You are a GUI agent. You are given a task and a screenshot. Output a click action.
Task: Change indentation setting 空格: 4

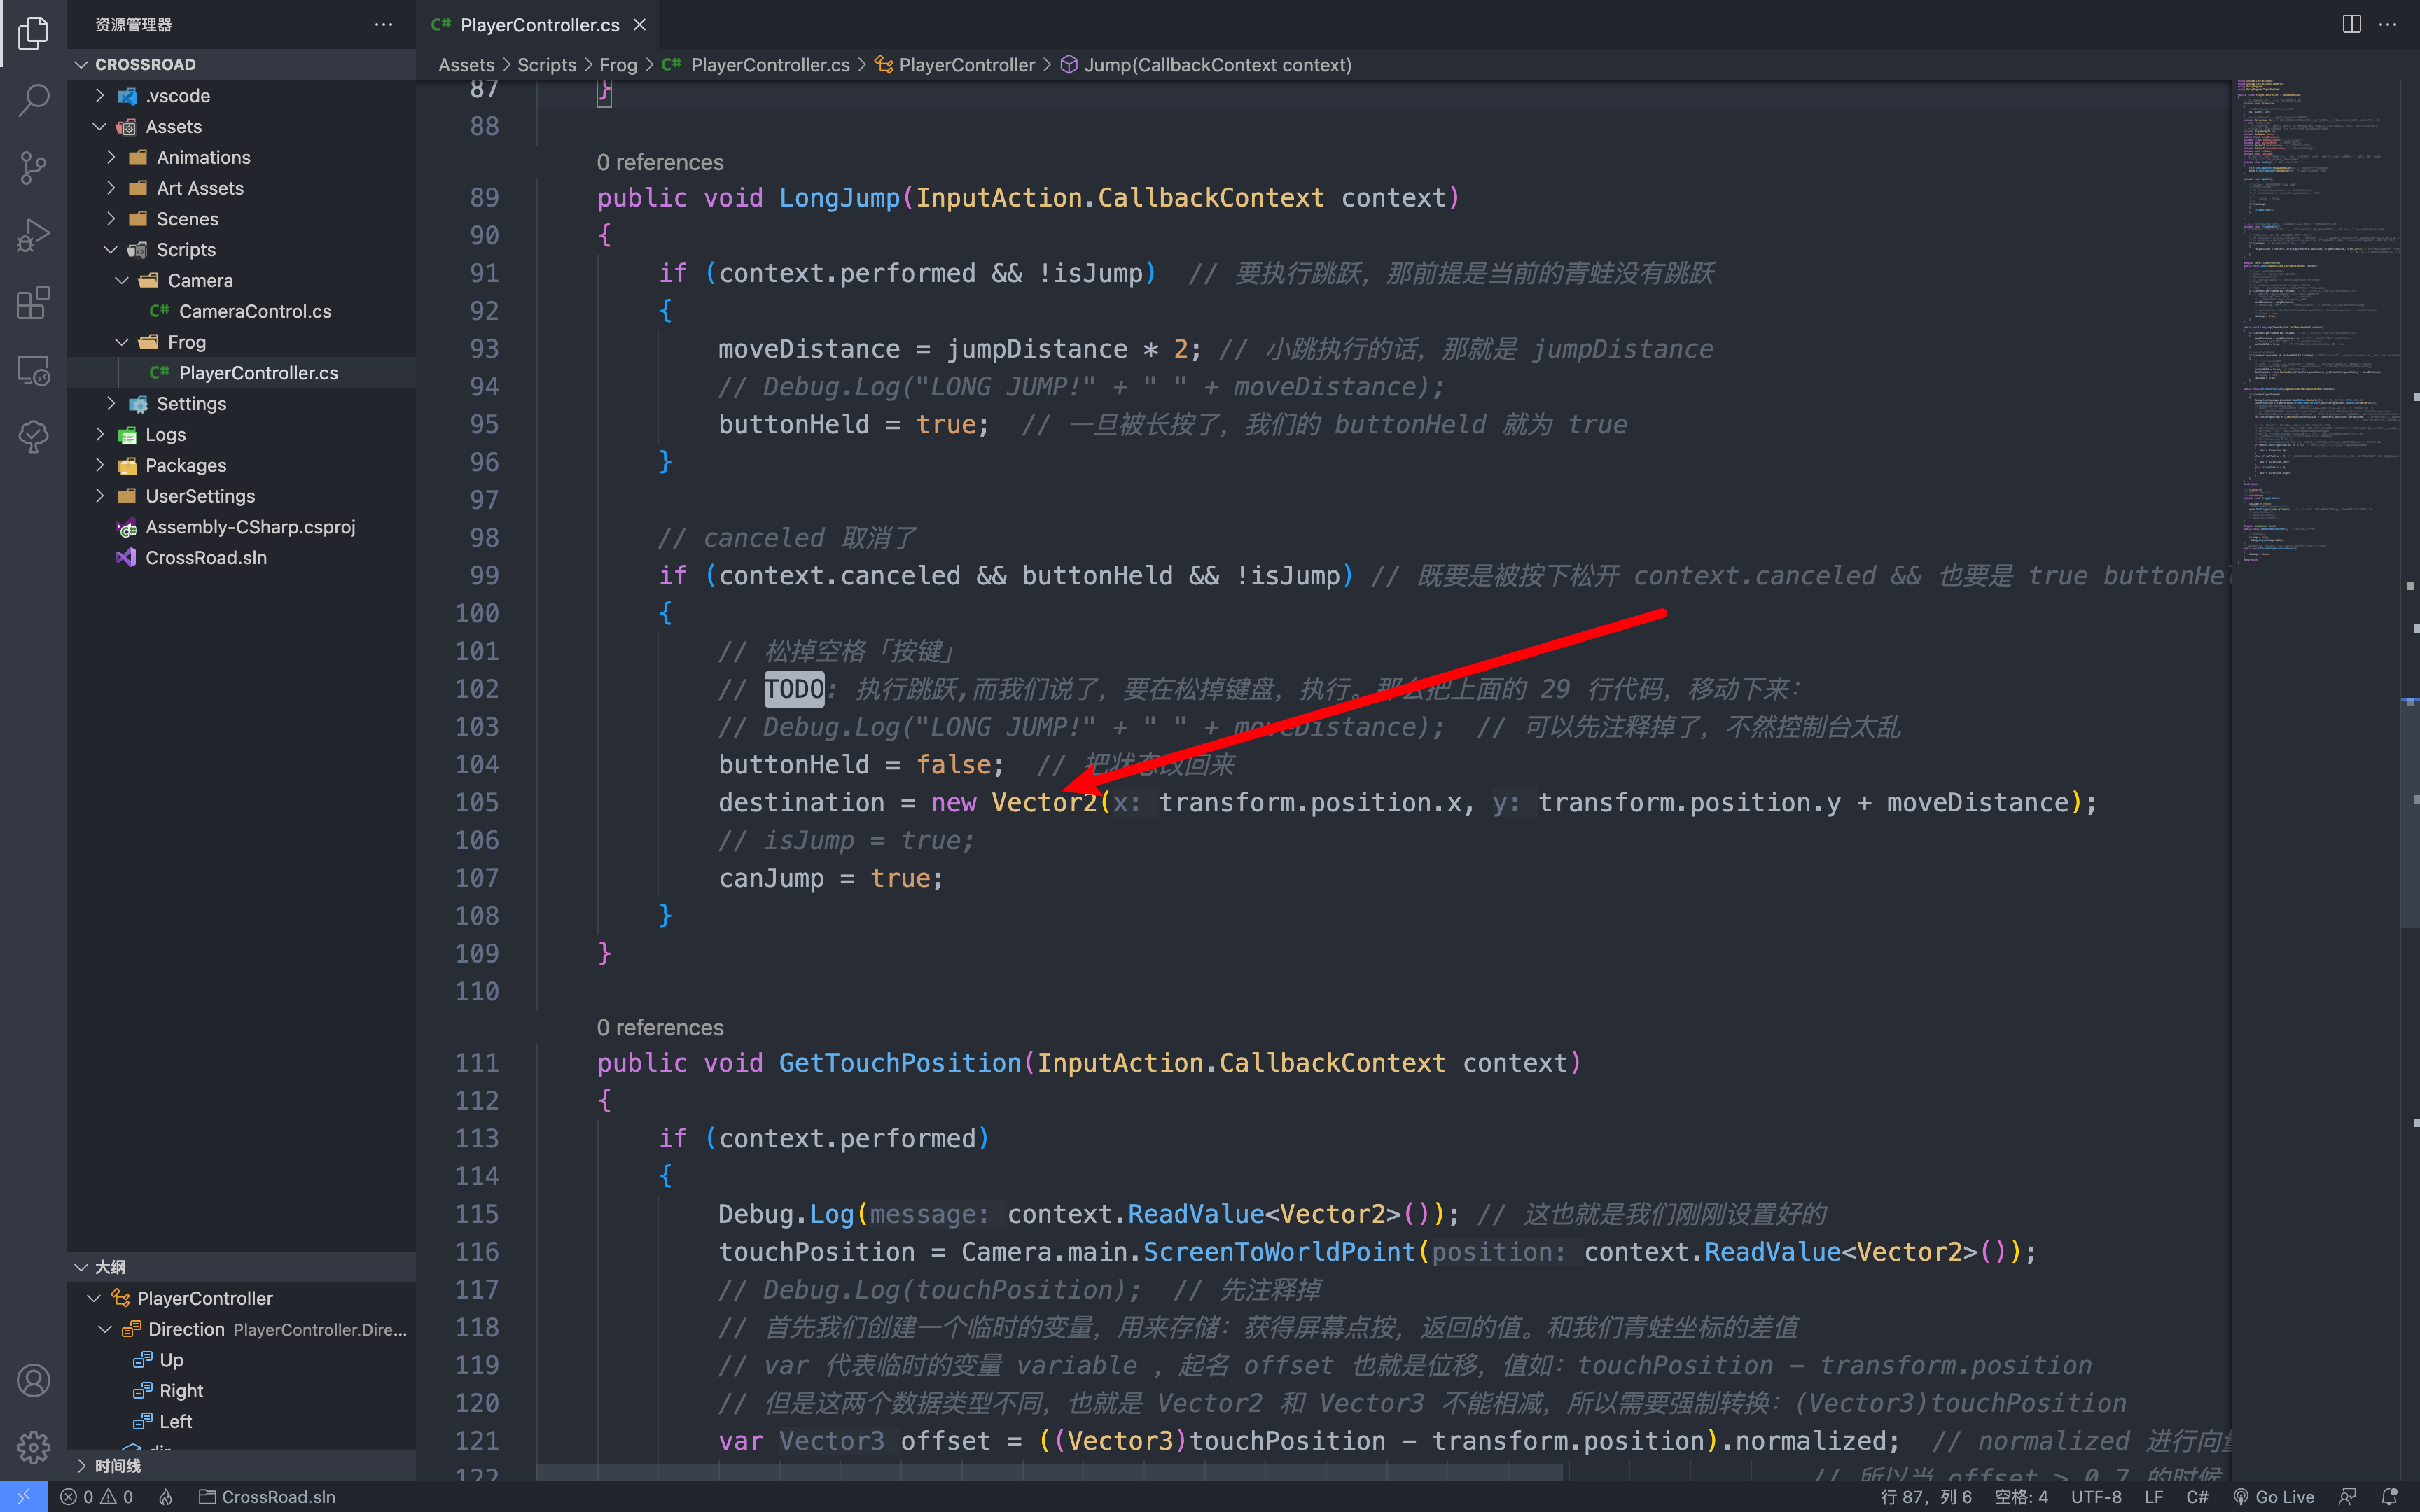(x=2021, y=1497)
